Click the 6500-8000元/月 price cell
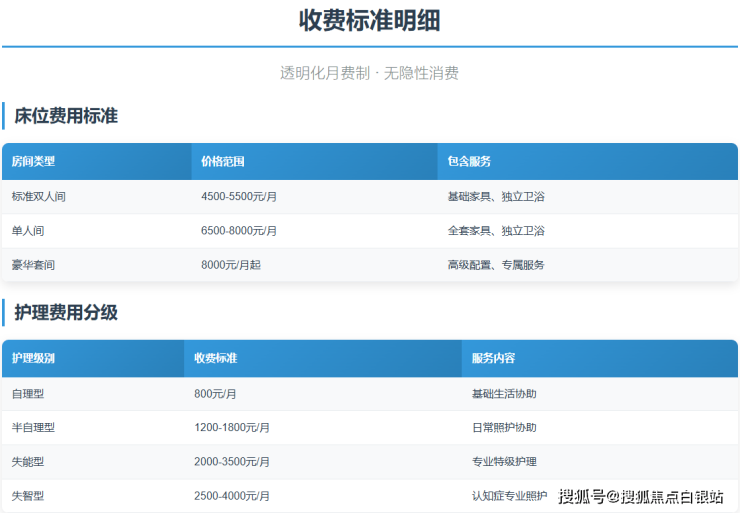The height and width of the screenshot is (513, 740). [239, 231]
